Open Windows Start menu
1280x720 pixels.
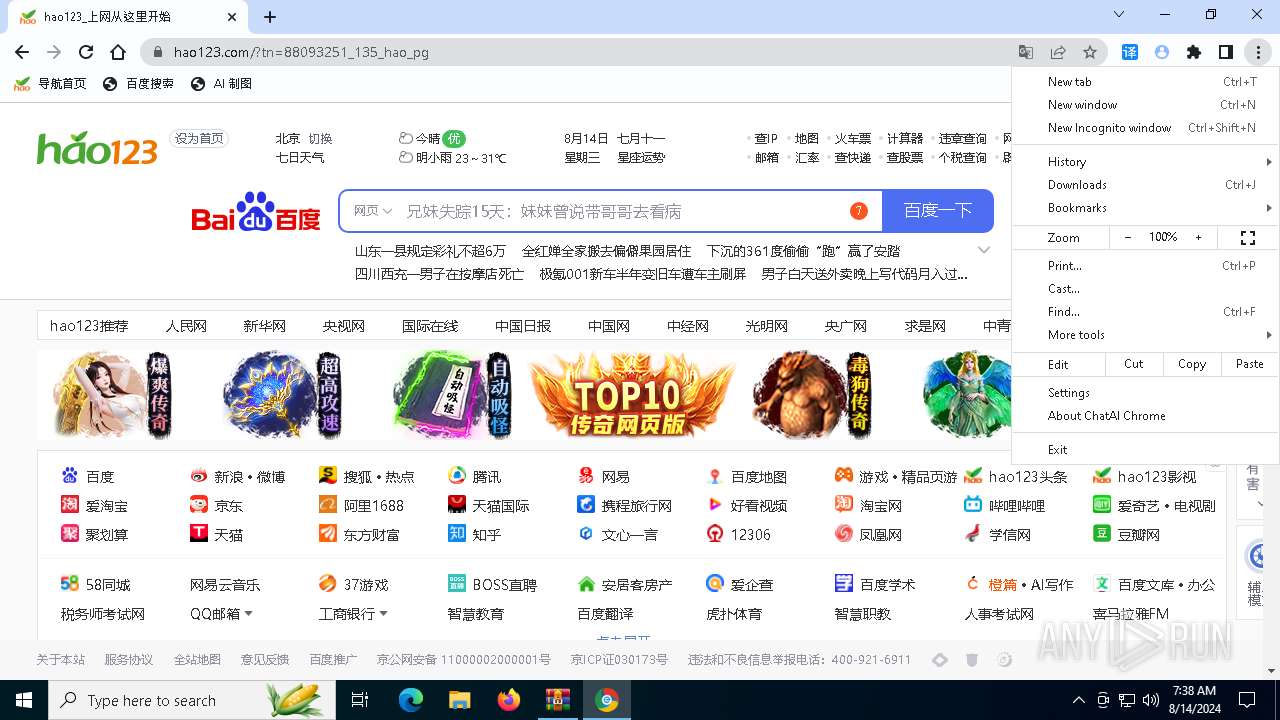23,700
